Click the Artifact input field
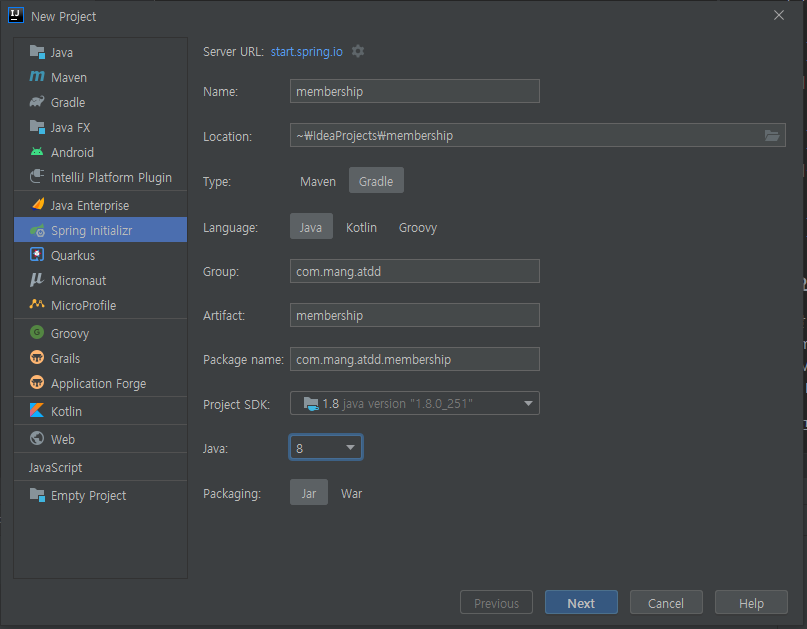The image size is (807, 629). pyautogui.click(x=415, y=315)
